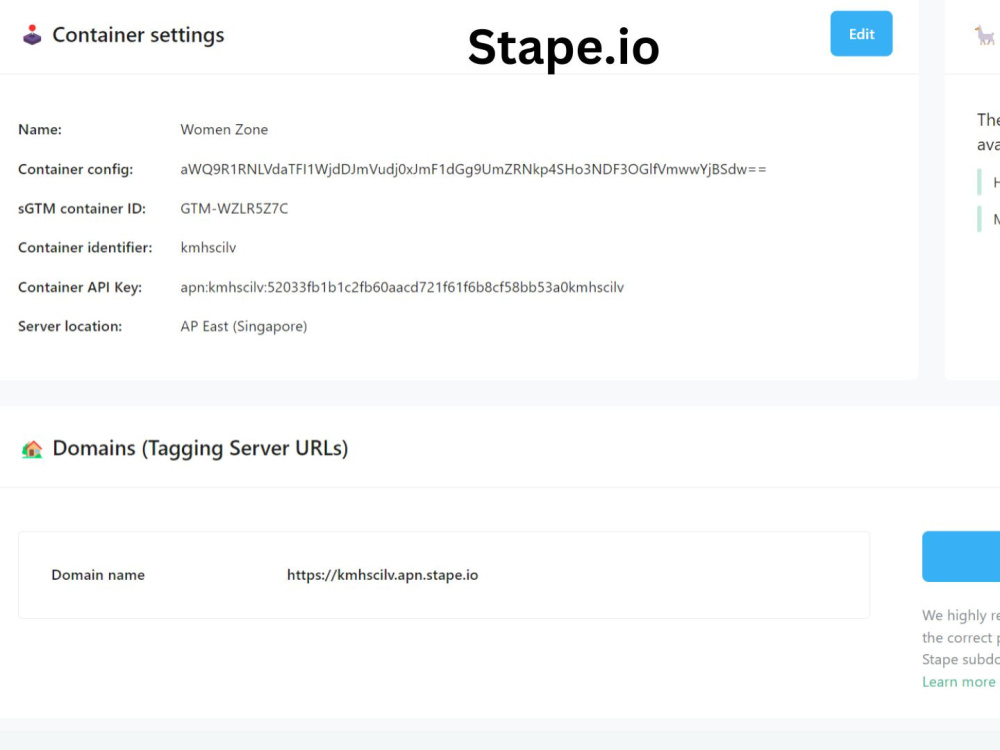Click the Name: field label

coord(40,129)
